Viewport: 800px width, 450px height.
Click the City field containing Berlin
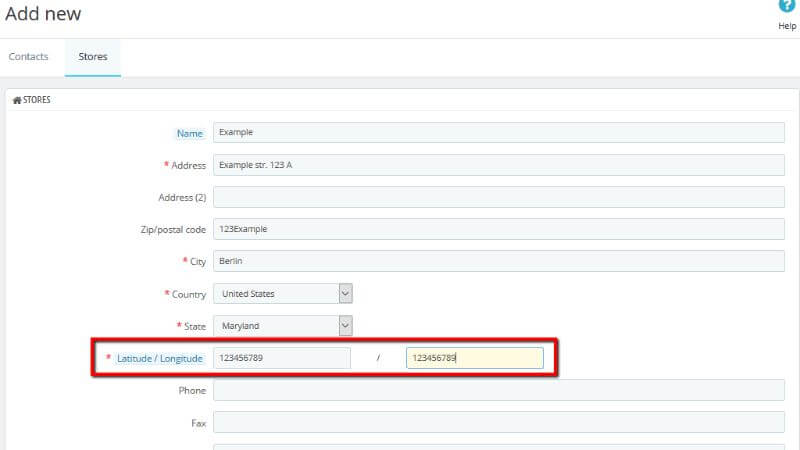(498, 261)
